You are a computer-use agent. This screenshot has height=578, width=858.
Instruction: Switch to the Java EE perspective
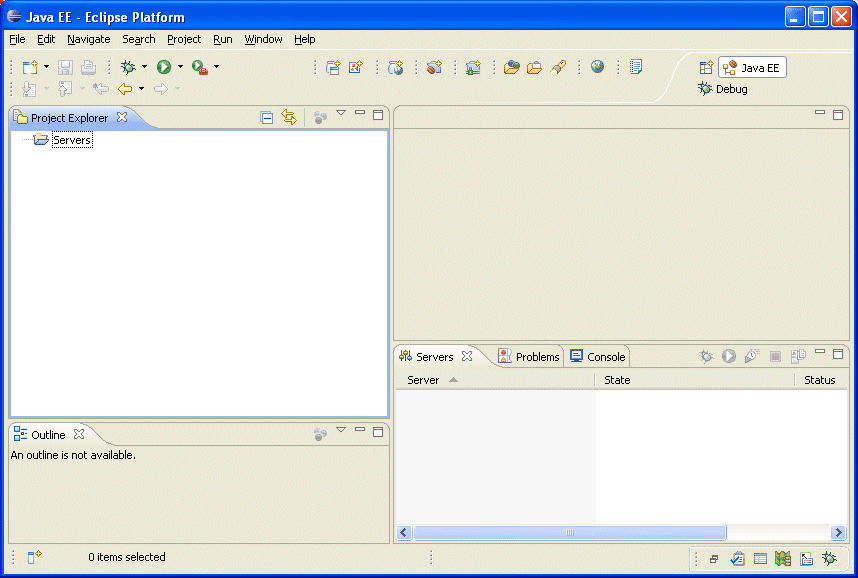(752, 67)
